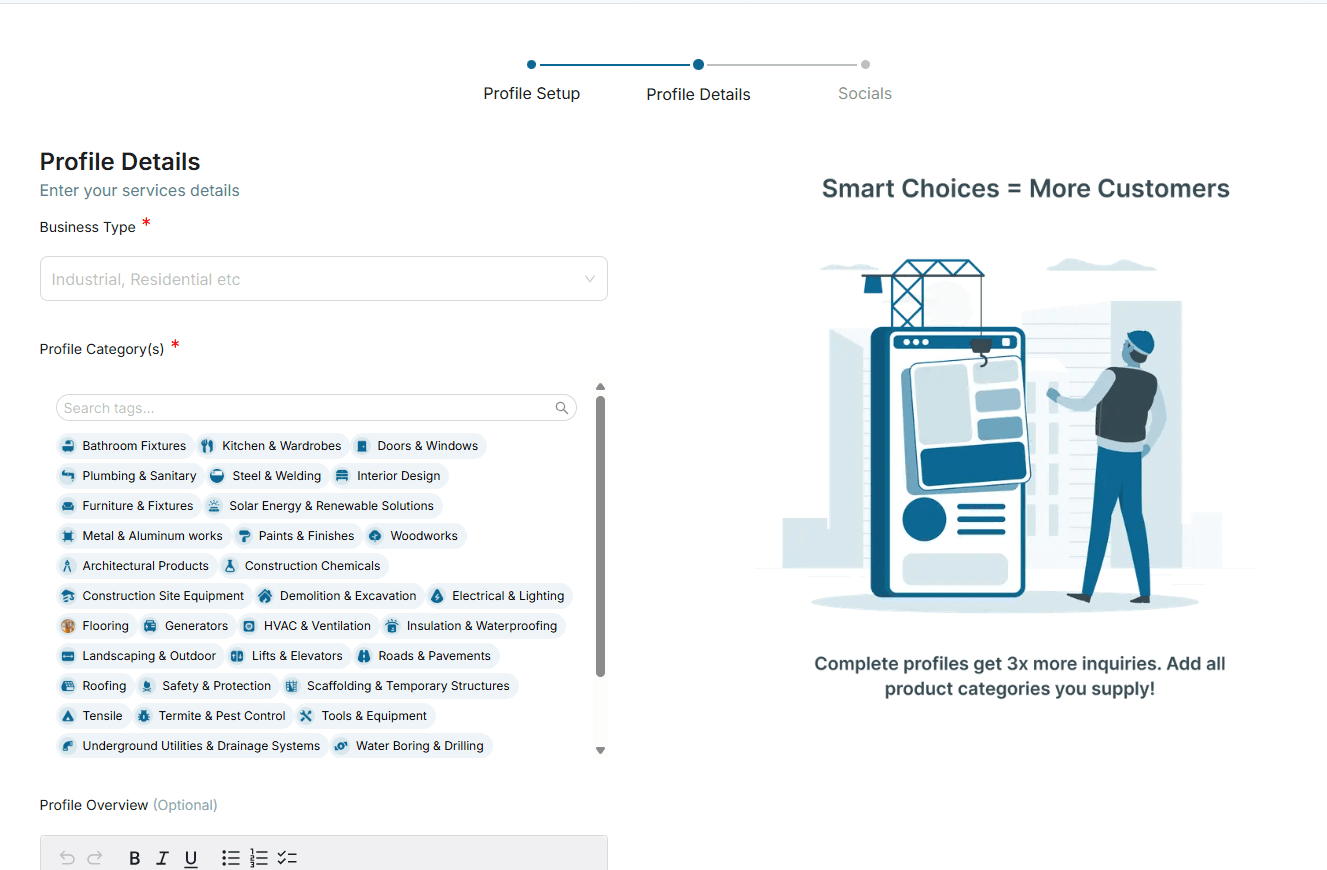The height and width of the screenshot is (870, 1327).
Task: Click the HVAC & Ventilation icon
Action: click(249, 626)
